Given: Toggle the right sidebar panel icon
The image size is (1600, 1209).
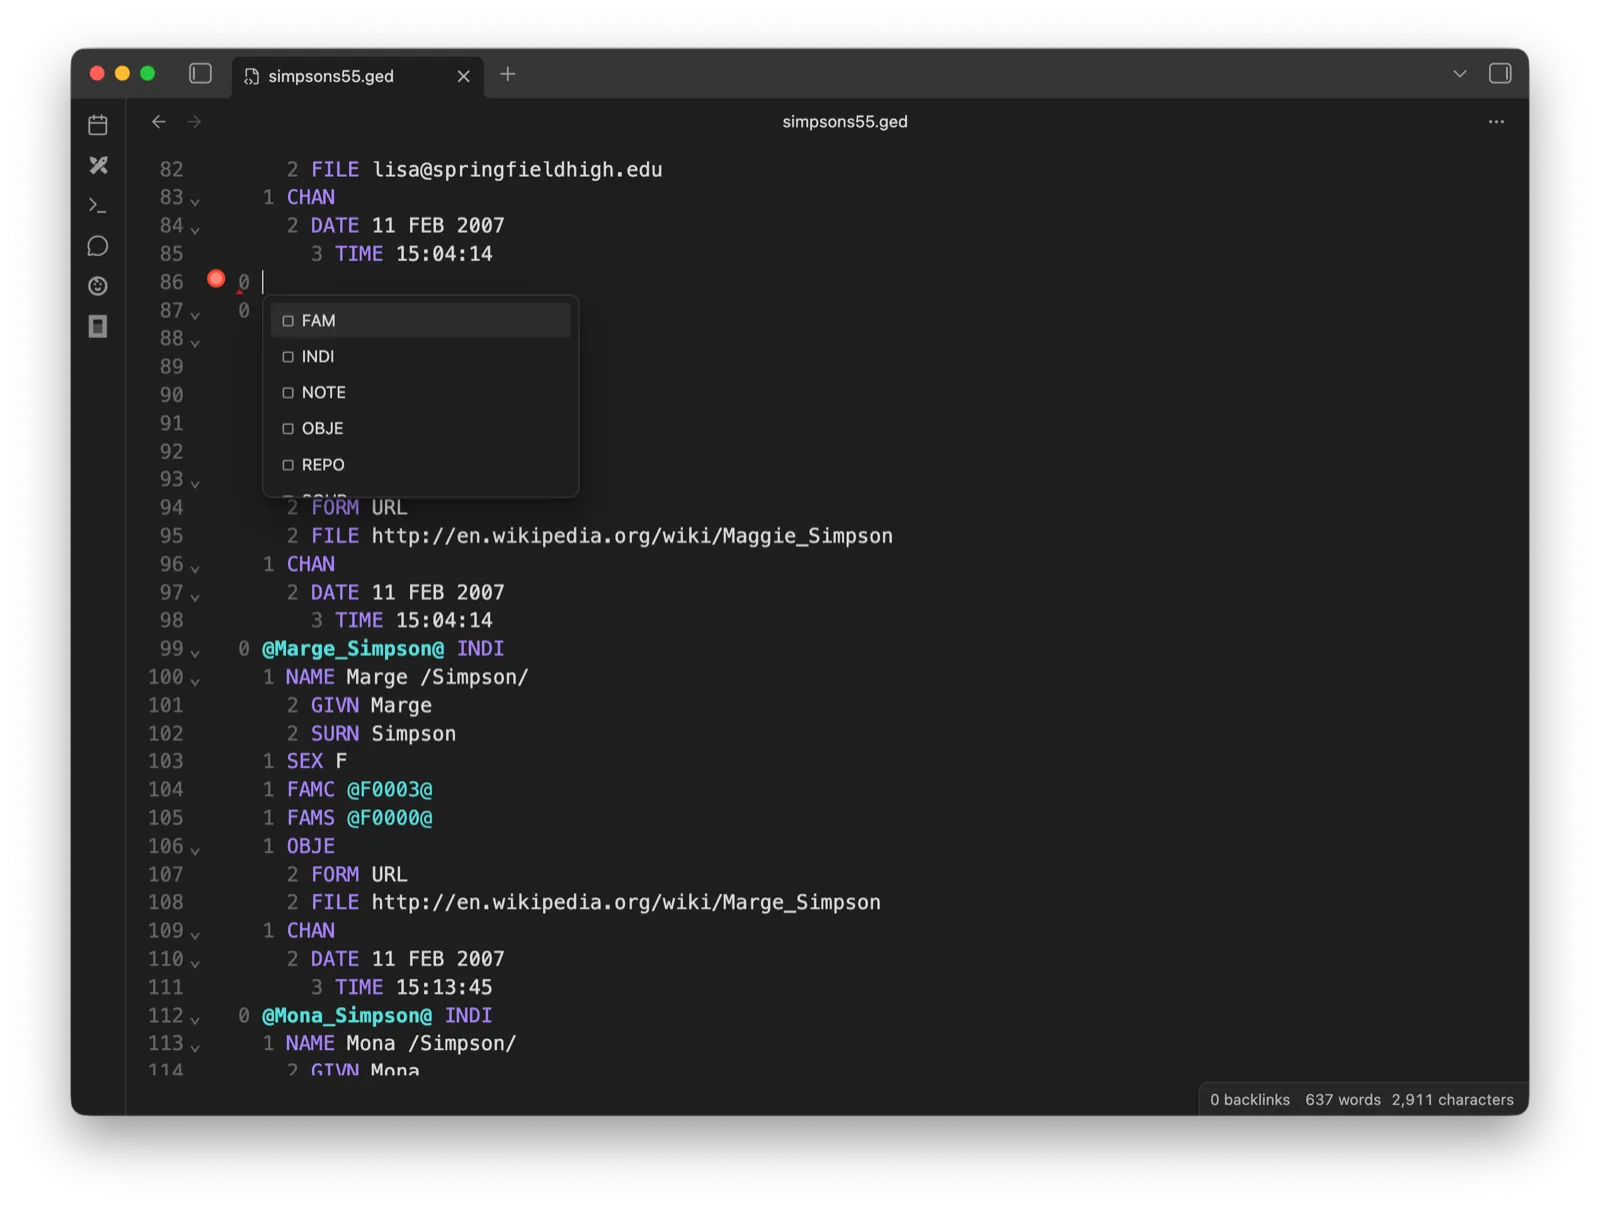Looking at the screenshot, I should pos(1499,74).
